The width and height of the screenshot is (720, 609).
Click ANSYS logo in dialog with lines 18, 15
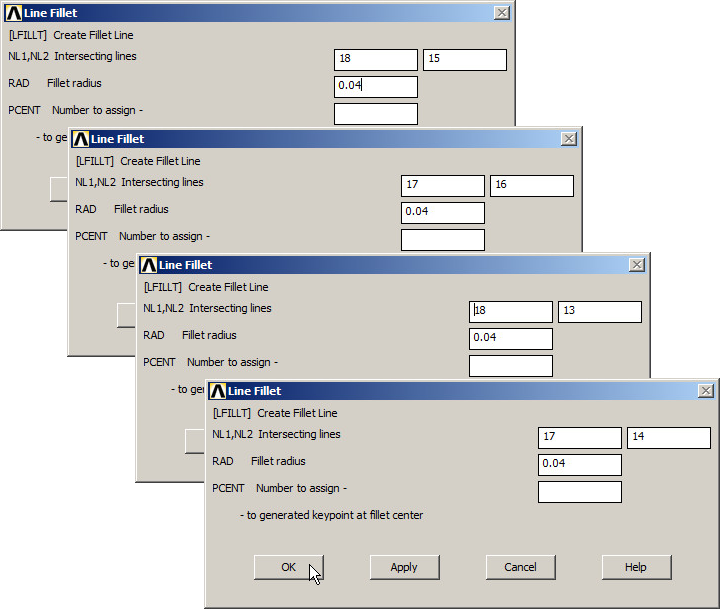click(13, 13)
